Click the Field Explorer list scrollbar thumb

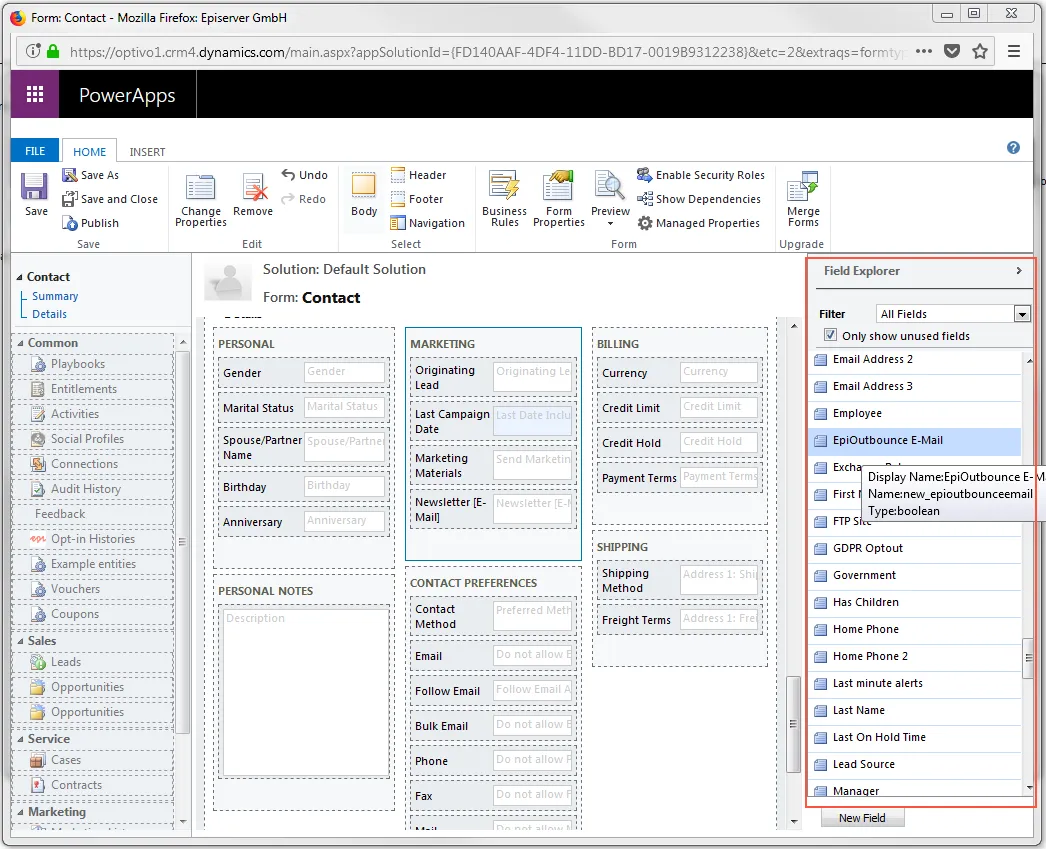tap(1029, 658)
